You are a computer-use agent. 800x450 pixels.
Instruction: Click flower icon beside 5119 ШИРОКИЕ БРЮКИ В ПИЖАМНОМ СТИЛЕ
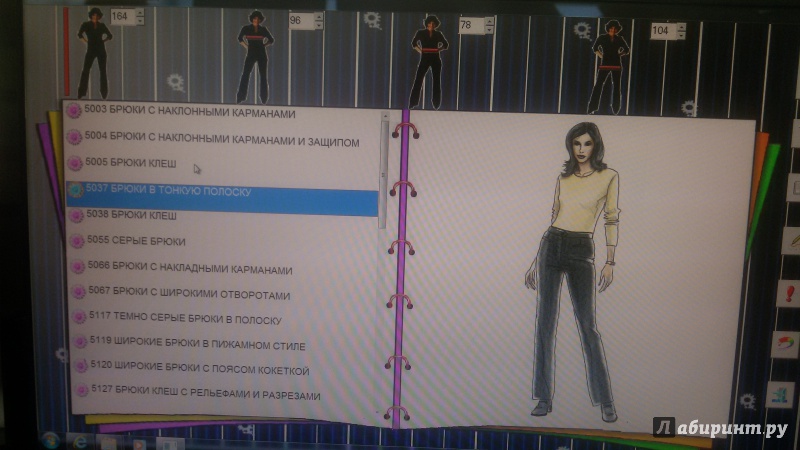(80, 341)
